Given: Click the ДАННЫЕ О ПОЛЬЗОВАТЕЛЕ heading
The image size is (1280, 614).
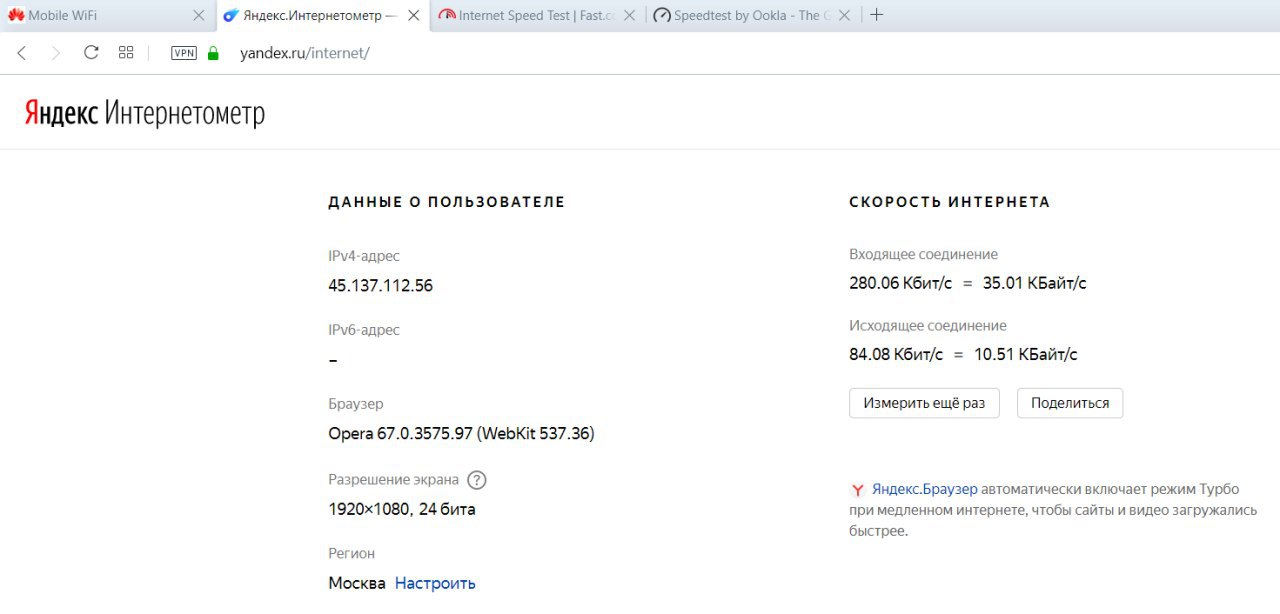Looking at the screenshot, I should 447,202.
